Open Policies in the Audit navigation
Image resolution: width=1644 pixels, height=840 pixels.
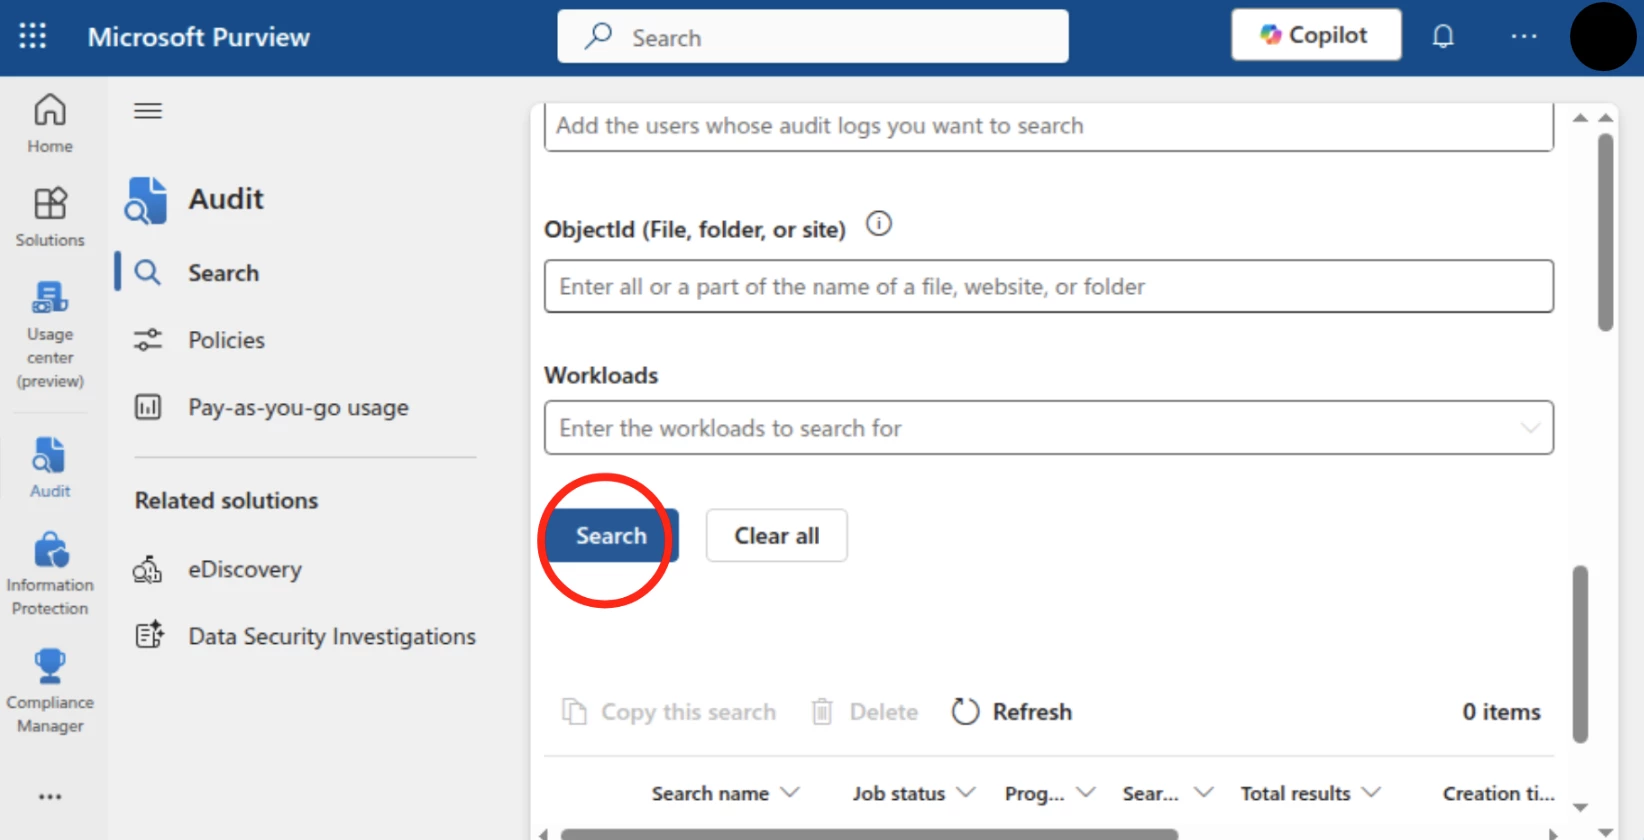coord(226,340)
